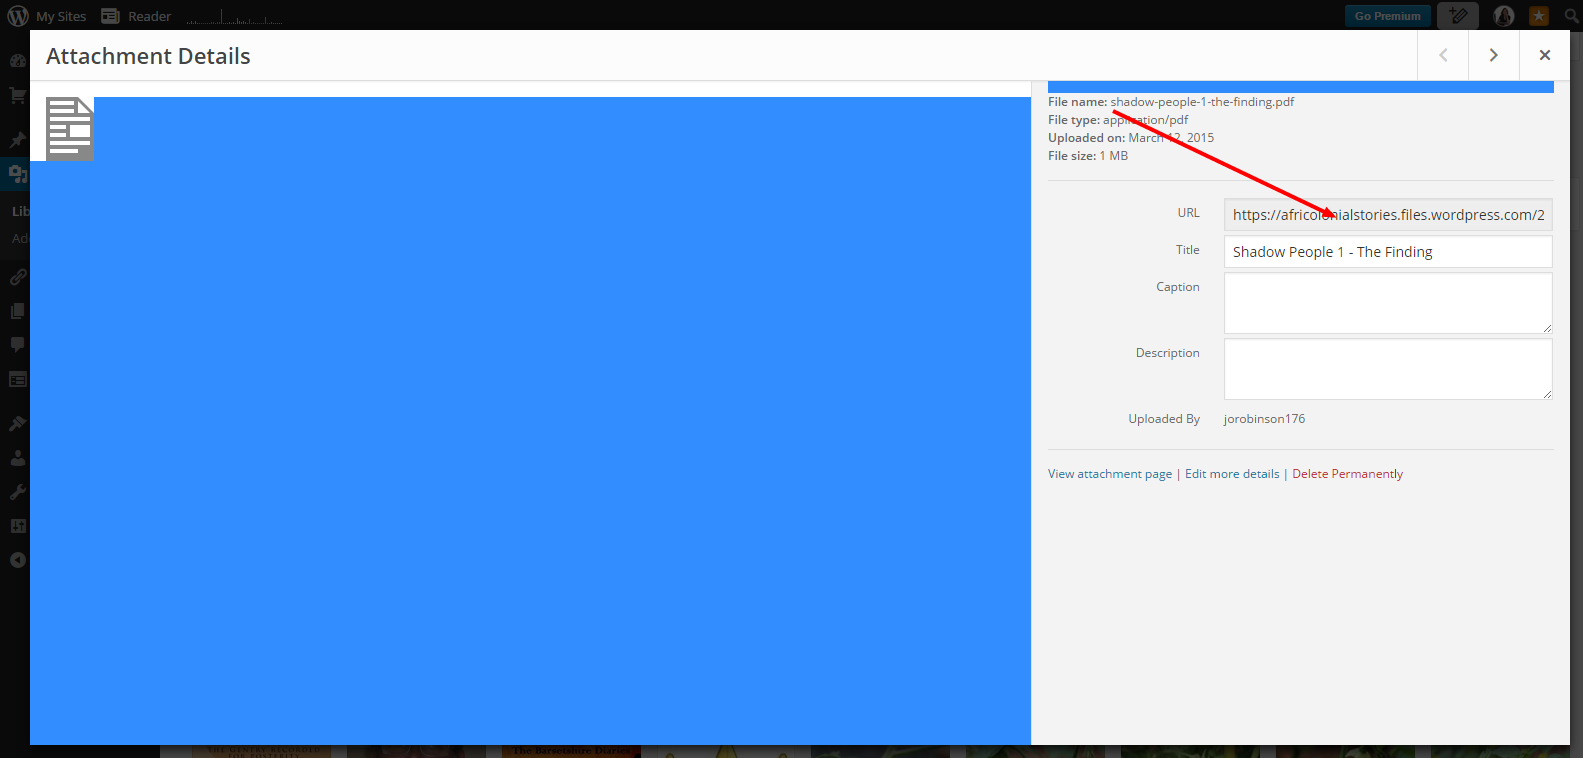Open the Reader menu item
1583x758 pixels.
click(149, 16)
